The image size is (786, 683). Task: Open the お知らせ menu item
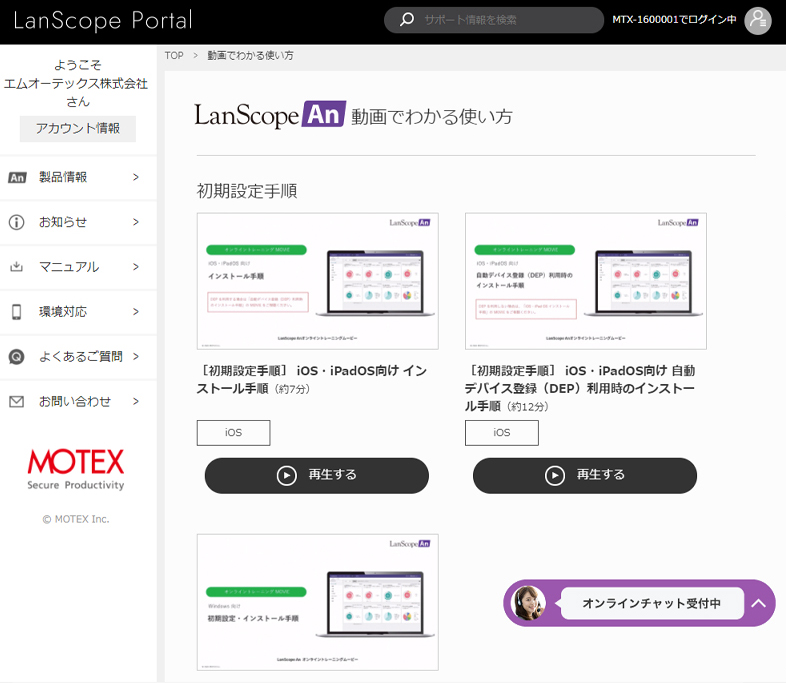tap(78, 222)
